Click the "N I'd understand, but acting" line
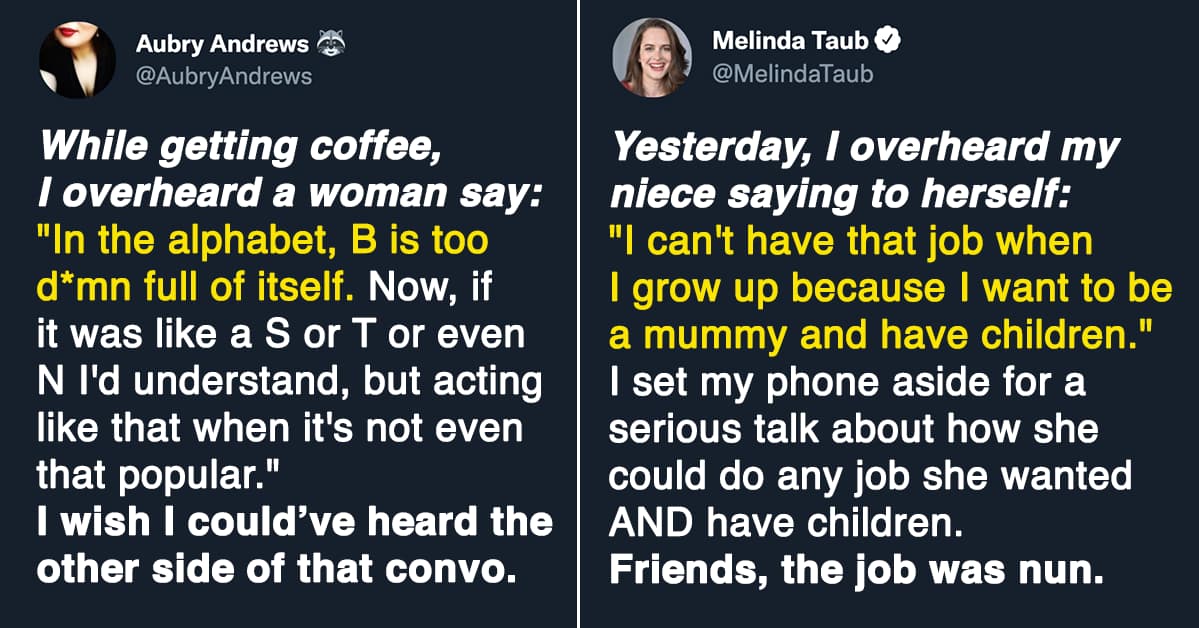 point(289,382)
